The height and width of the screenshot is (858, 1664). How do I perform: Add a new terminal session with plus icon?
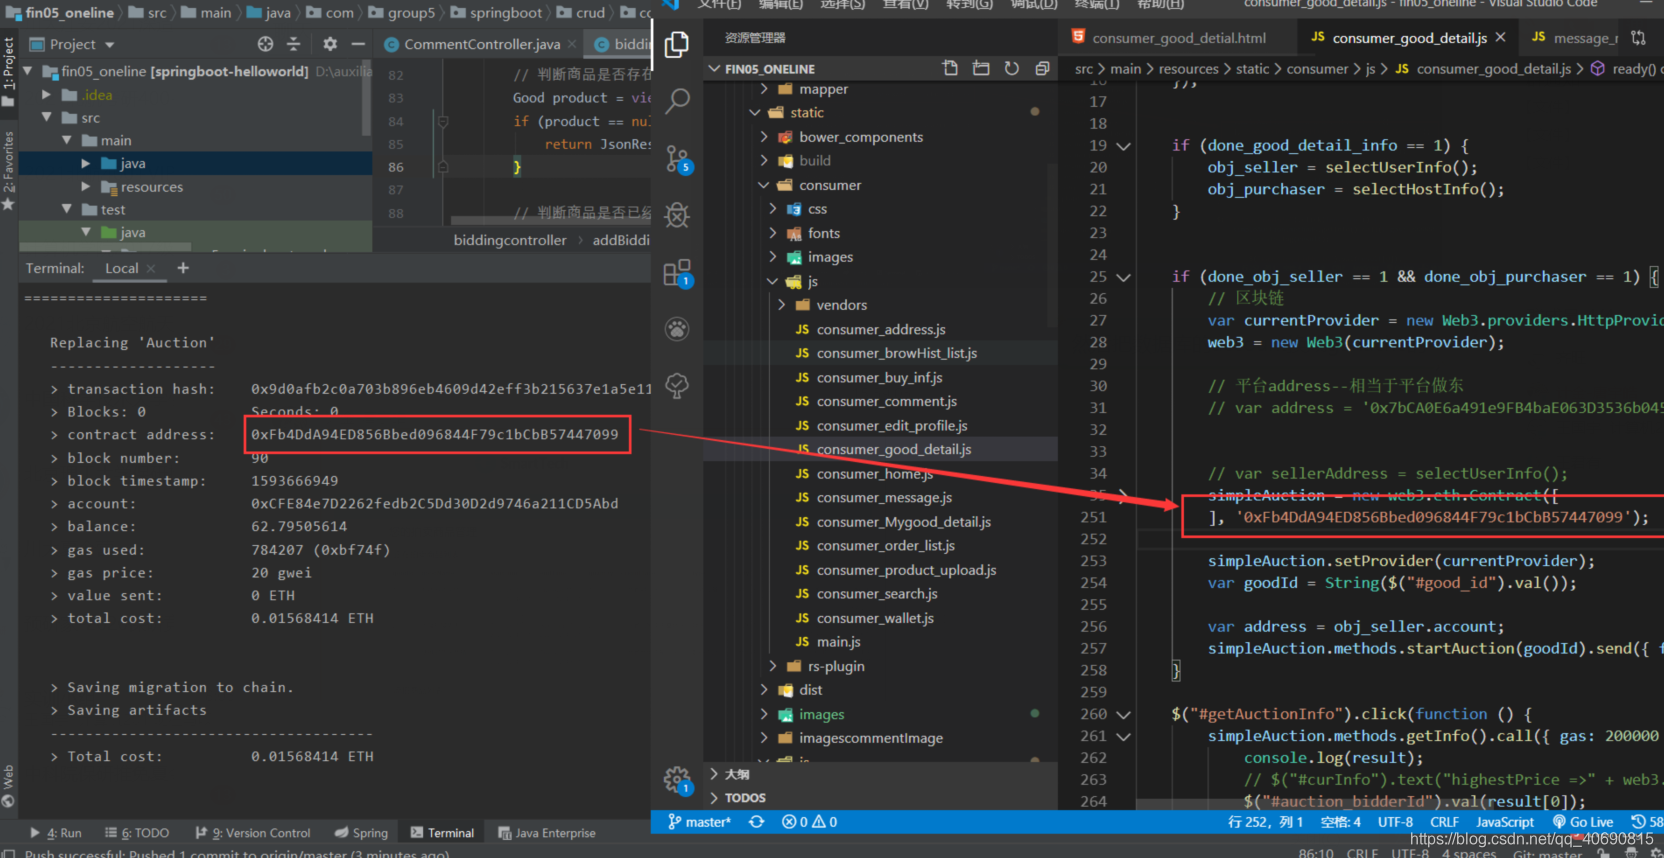click(x=183, y=268)
